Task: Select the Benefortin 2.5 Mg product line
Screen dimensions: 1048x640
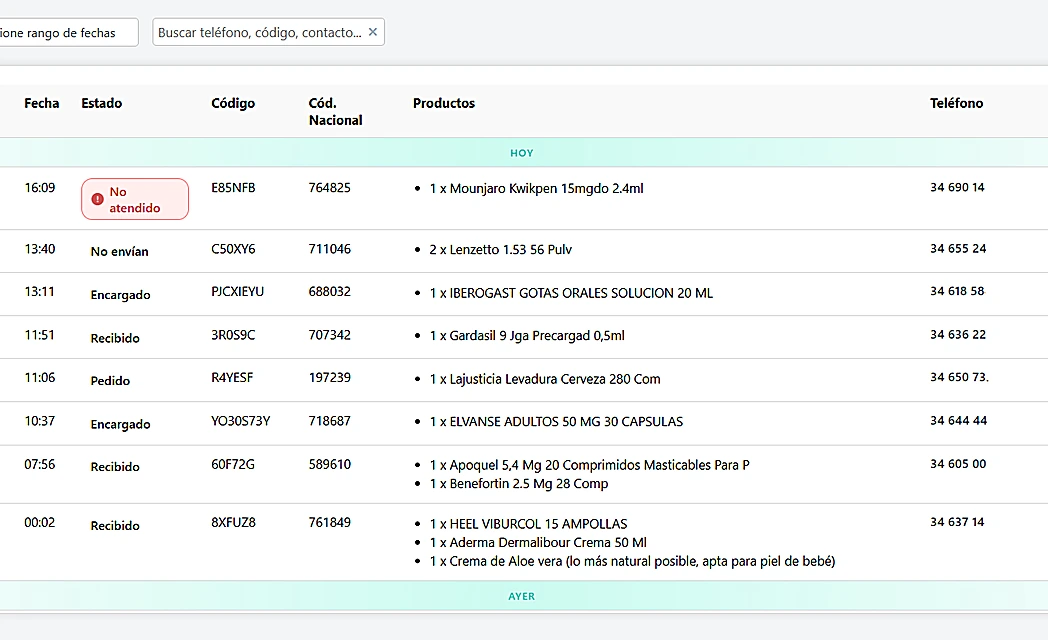Action: click(x=518, y=483)
